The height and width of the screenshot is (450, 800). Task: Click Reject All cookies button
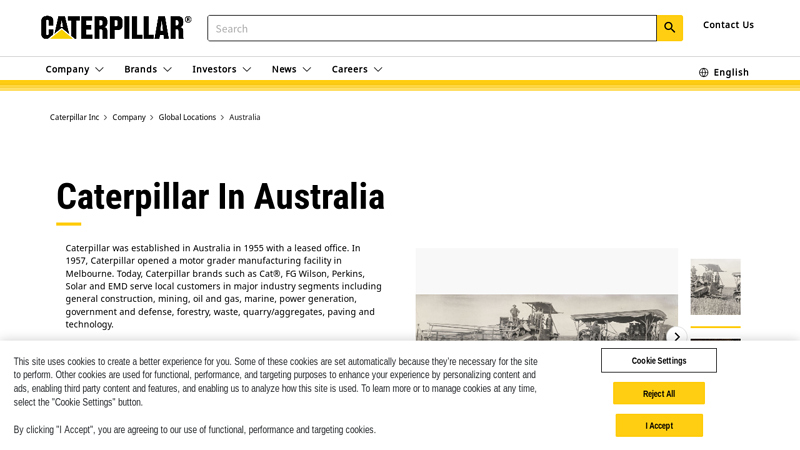[659, 393]
